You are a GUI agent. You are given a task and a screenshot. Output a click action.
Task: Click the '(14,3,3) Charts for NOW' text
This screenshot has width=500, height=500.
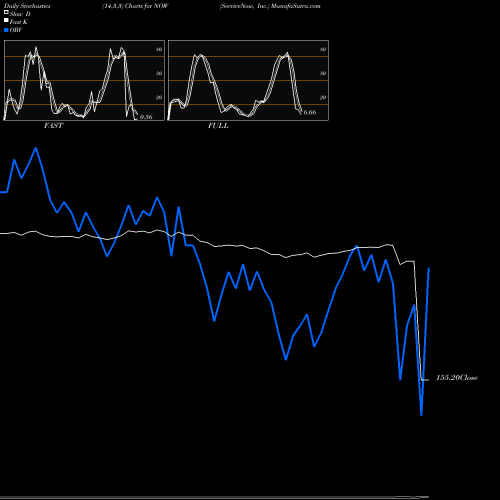point(135,6)
